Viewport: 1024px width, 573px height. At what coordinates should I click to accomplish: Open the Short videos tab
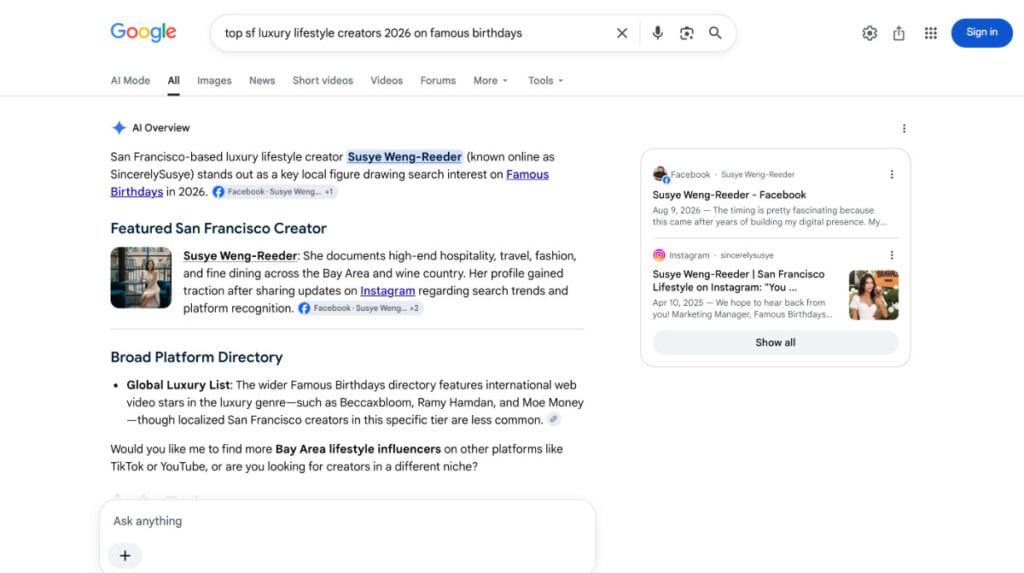click(323, 80)
